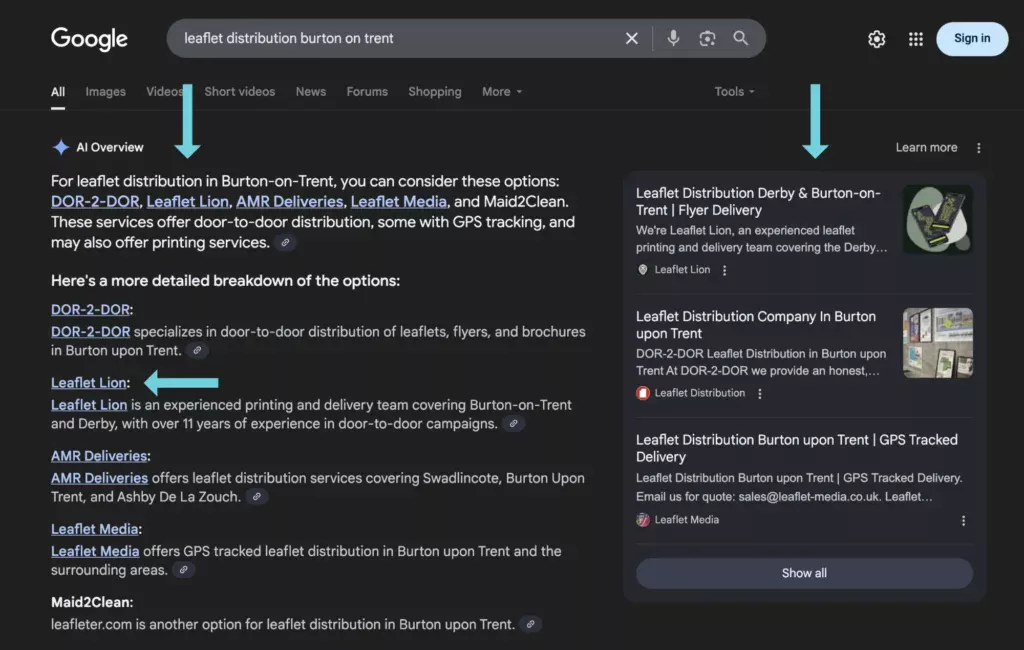Click the magnifying glass search icon
1024x650 pixels.
pos(740,38)
